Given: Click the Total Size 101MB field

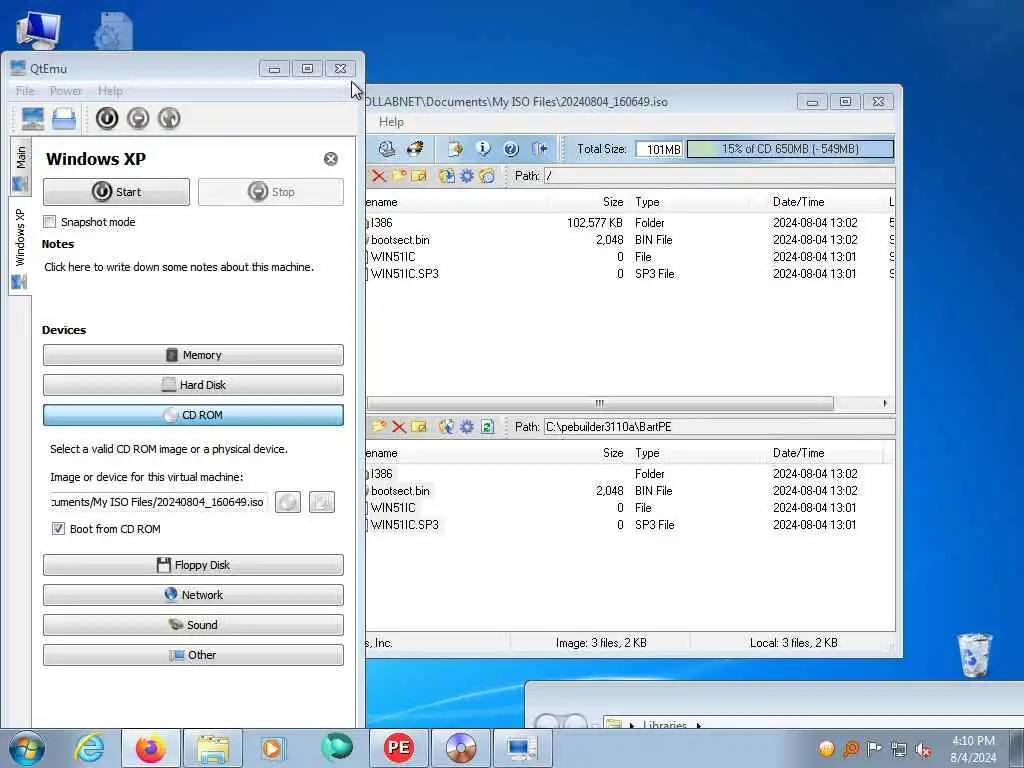Looking at the screenshot, I should 659,149.
